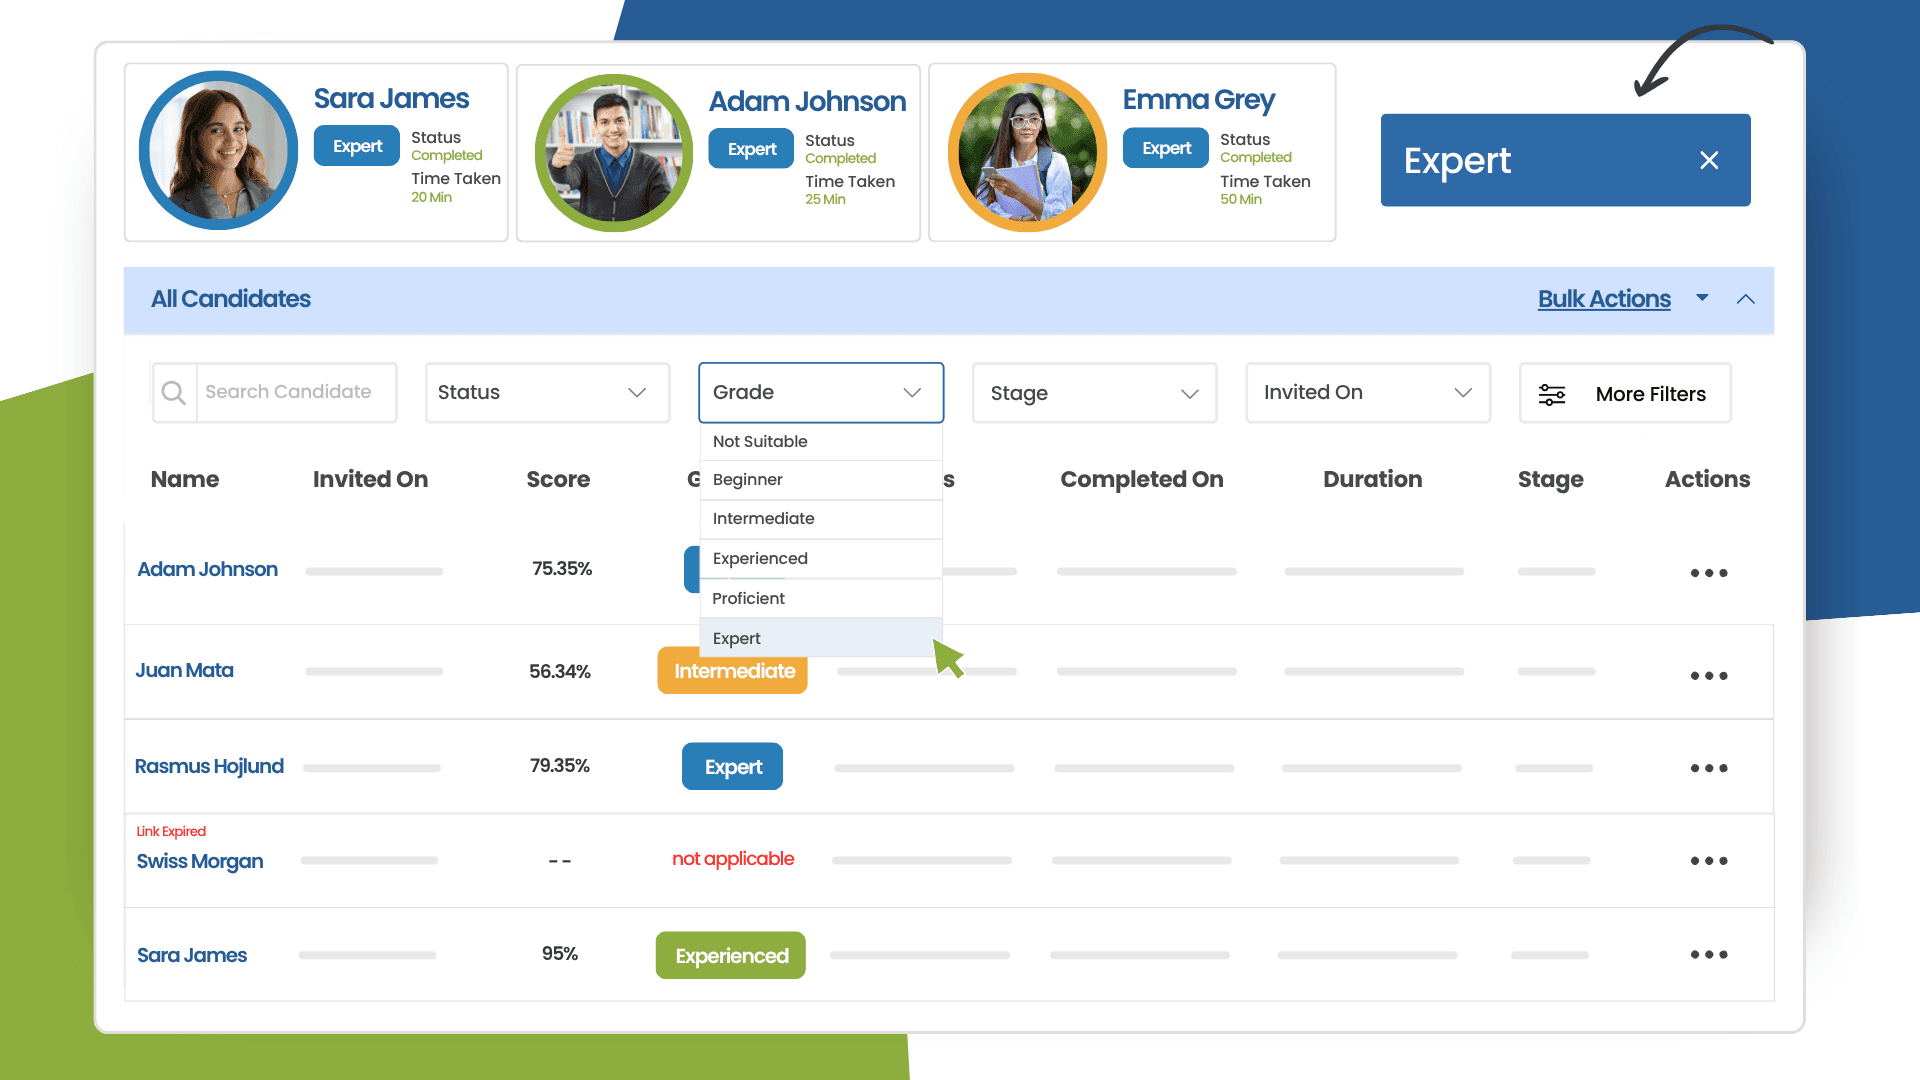
Task: Open the actions menu for Sara James
Action: click(1709, 954)
